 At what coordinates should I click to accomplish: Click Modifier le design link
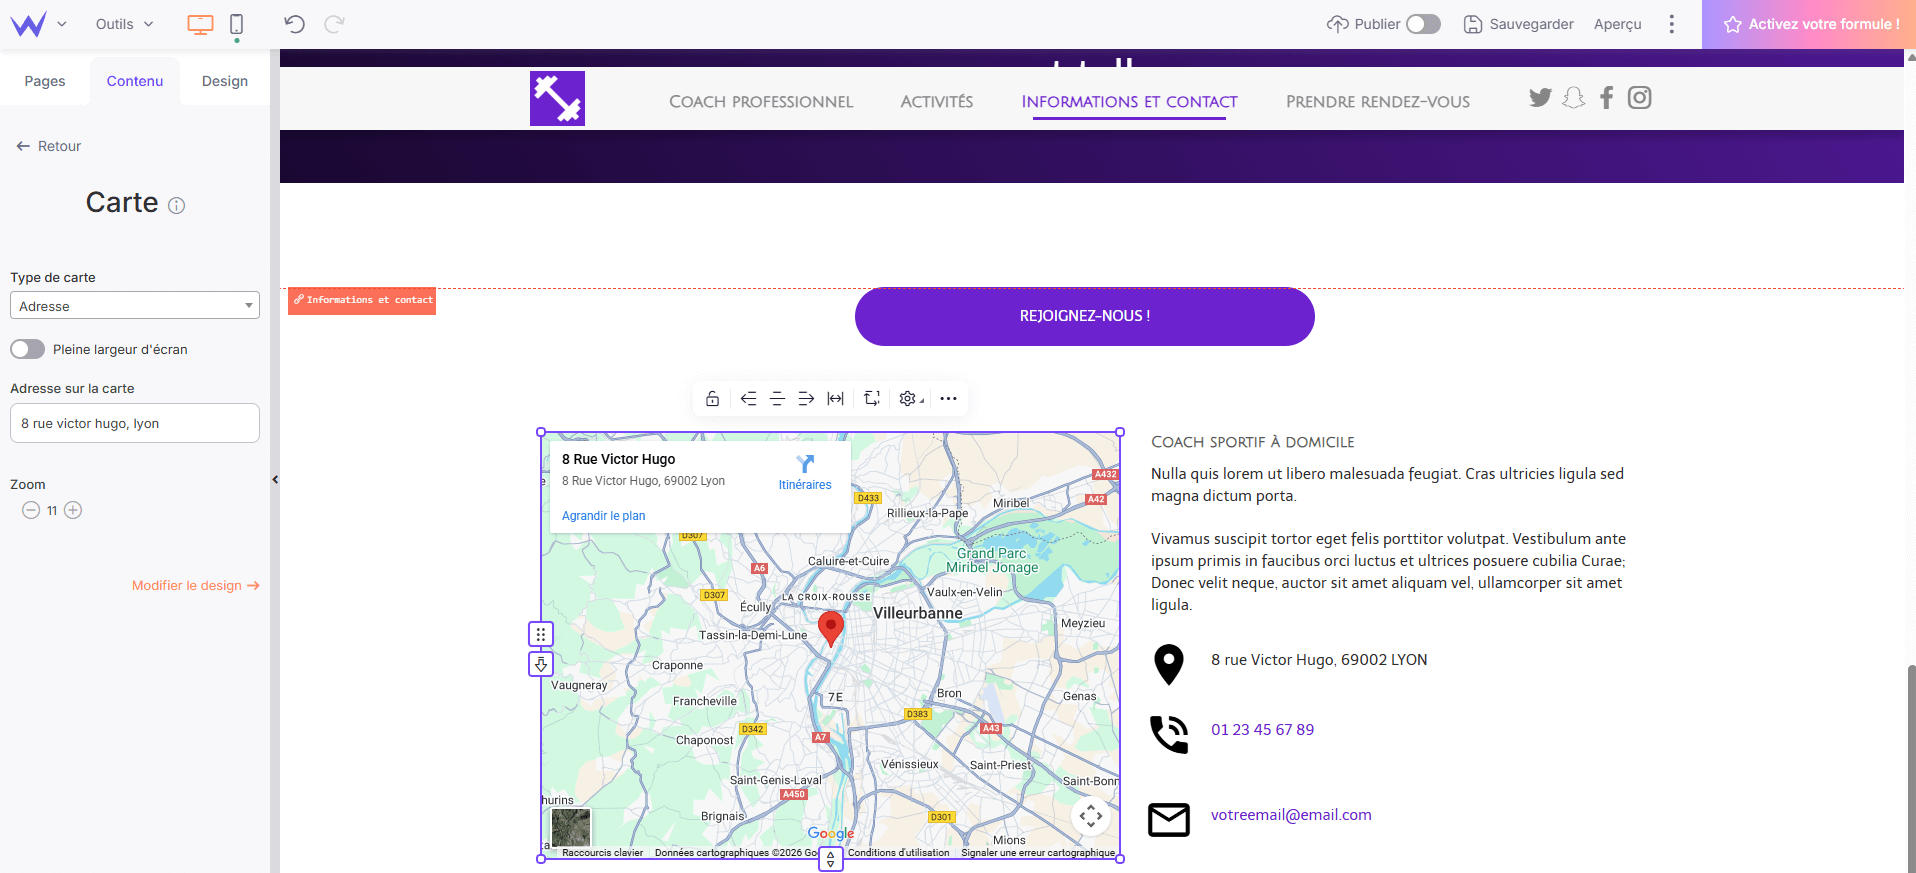coord(196,586)
